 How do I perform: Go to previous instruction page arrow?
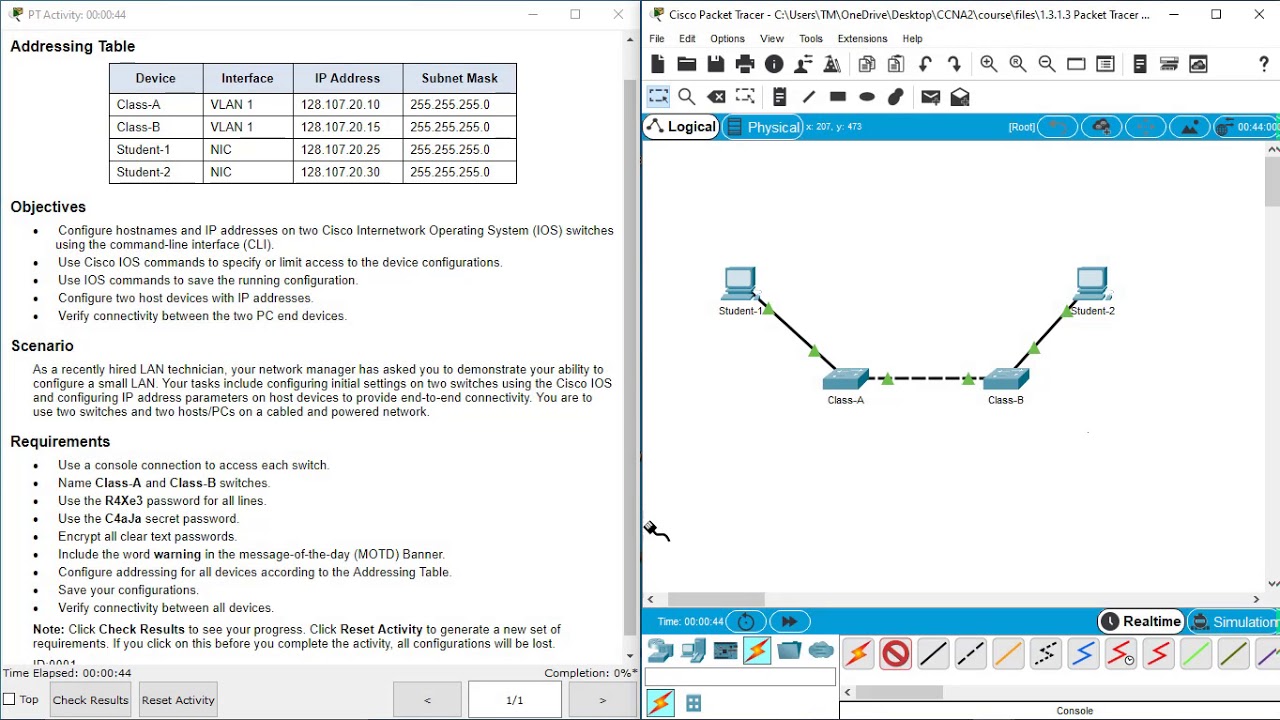click(x=427, y=700)
